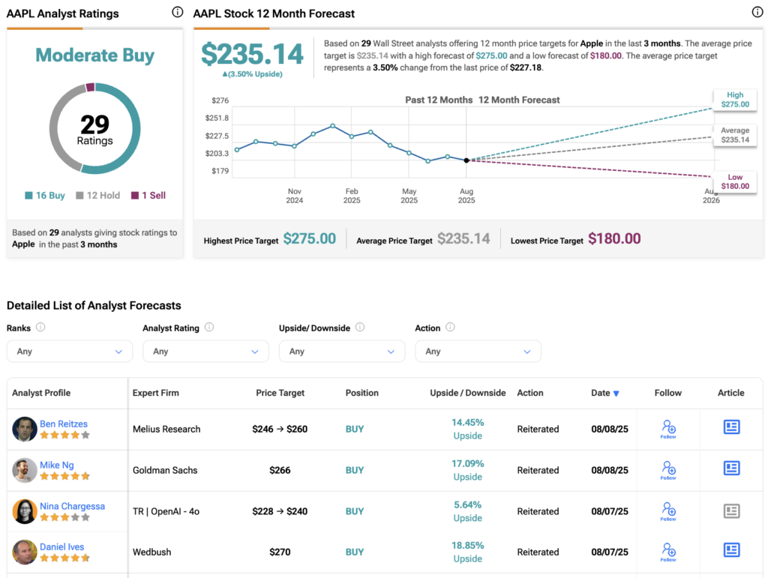Follow analyst Nina Chargessa
This screenshot has height=578, width=768.
(669, 511)
